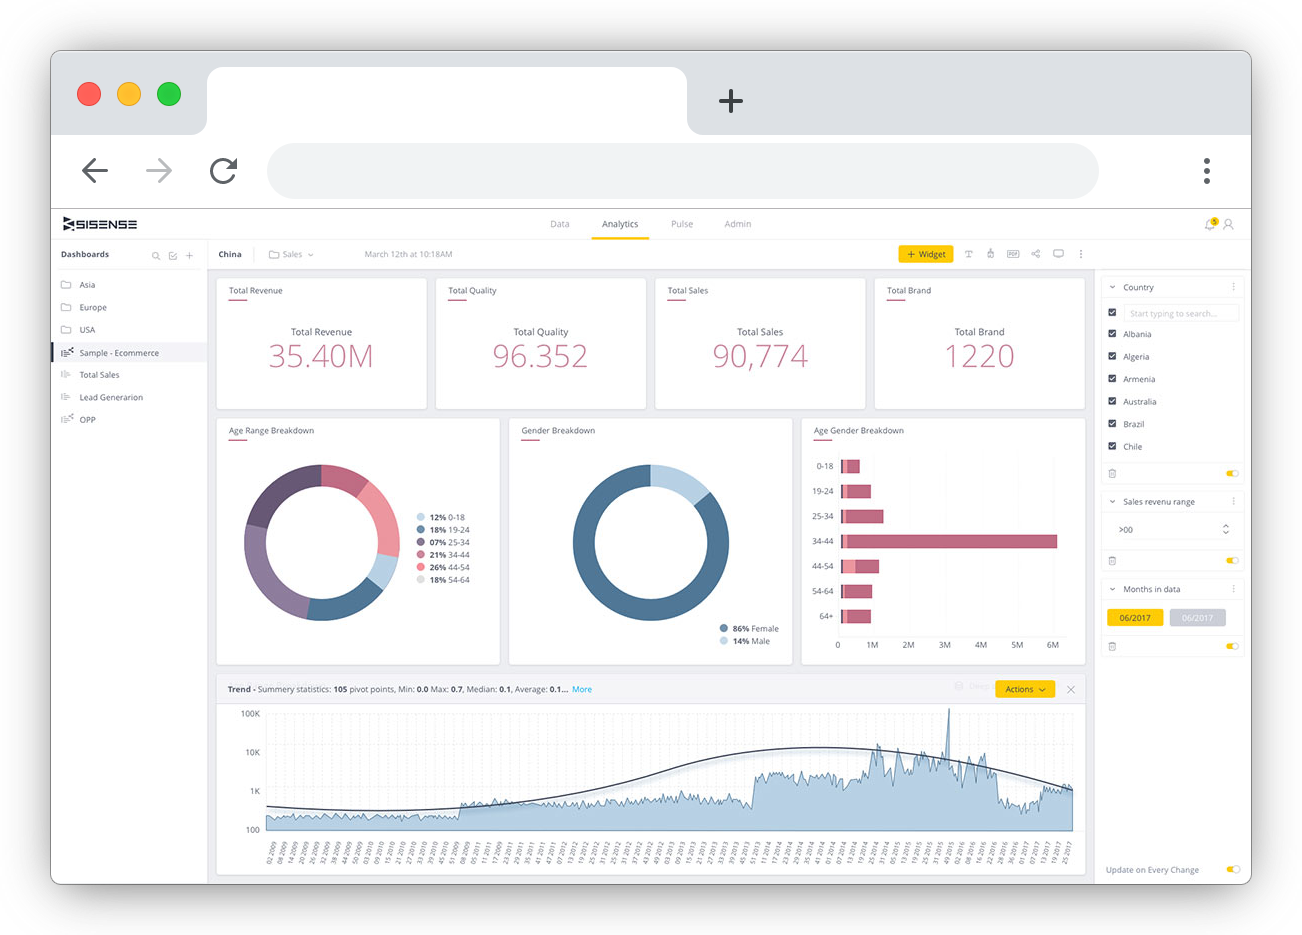The image size is (1302, 935).
Task: Collapse the Country filter section
Action: click(x=1112, y=287)
